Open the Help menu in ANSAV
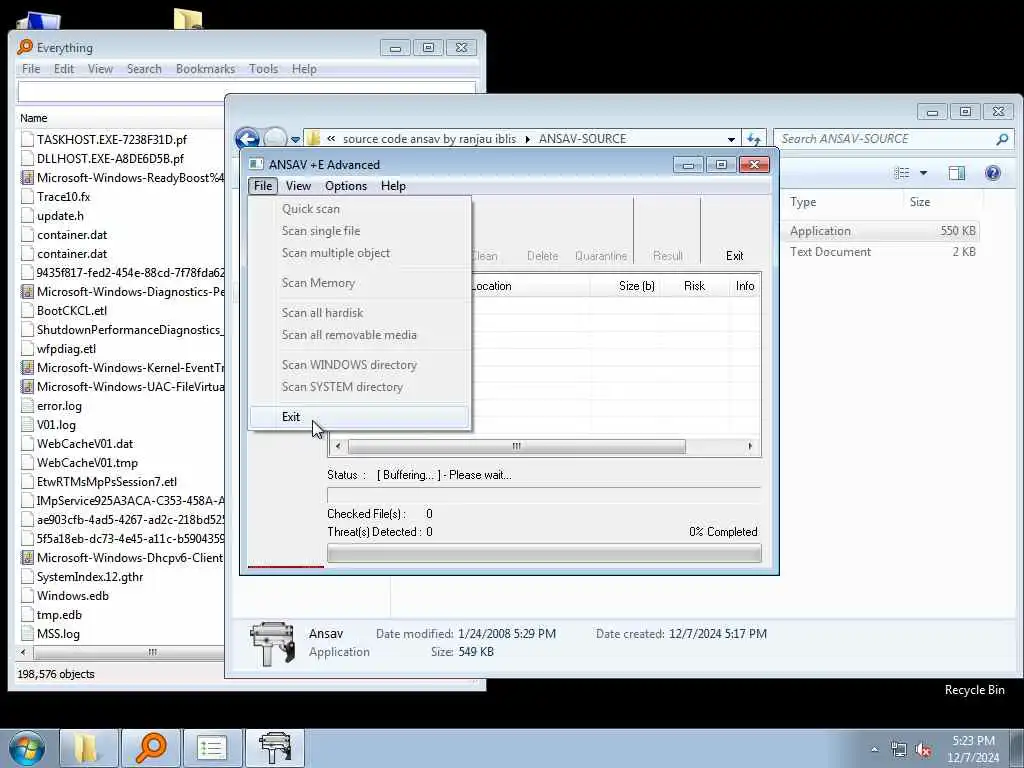Image resolution: width=1024 pixels, height=768 pixels. pyautogui.click(x=393, y=186)
